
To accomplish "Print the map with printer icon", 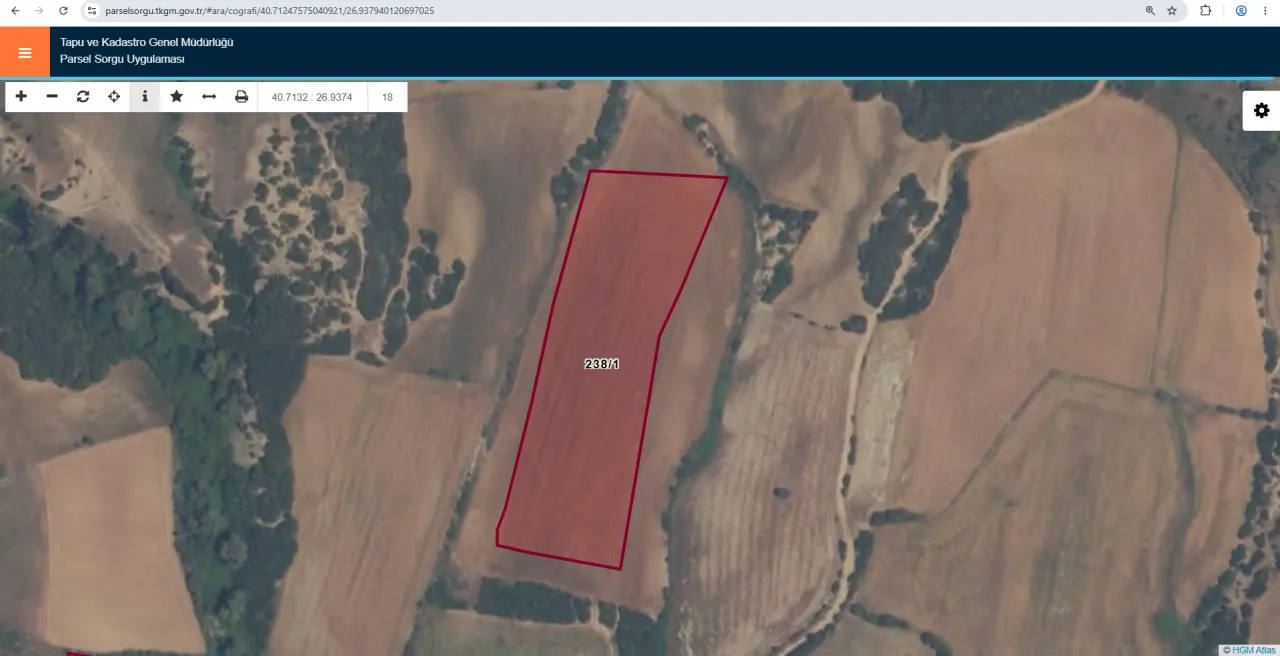I will [x=241, y=97].
